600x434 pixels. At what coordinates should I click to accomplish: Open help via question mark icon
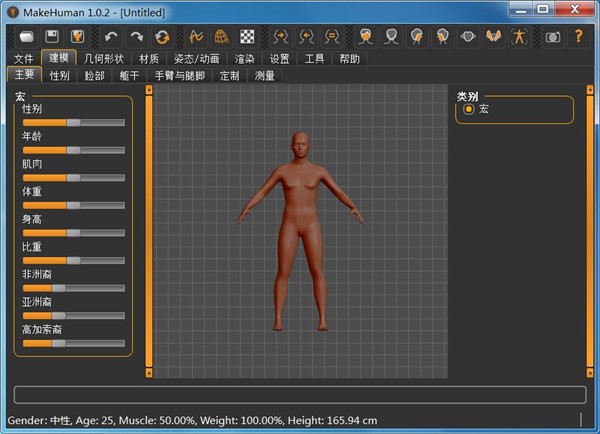click(x=579, y=37)
